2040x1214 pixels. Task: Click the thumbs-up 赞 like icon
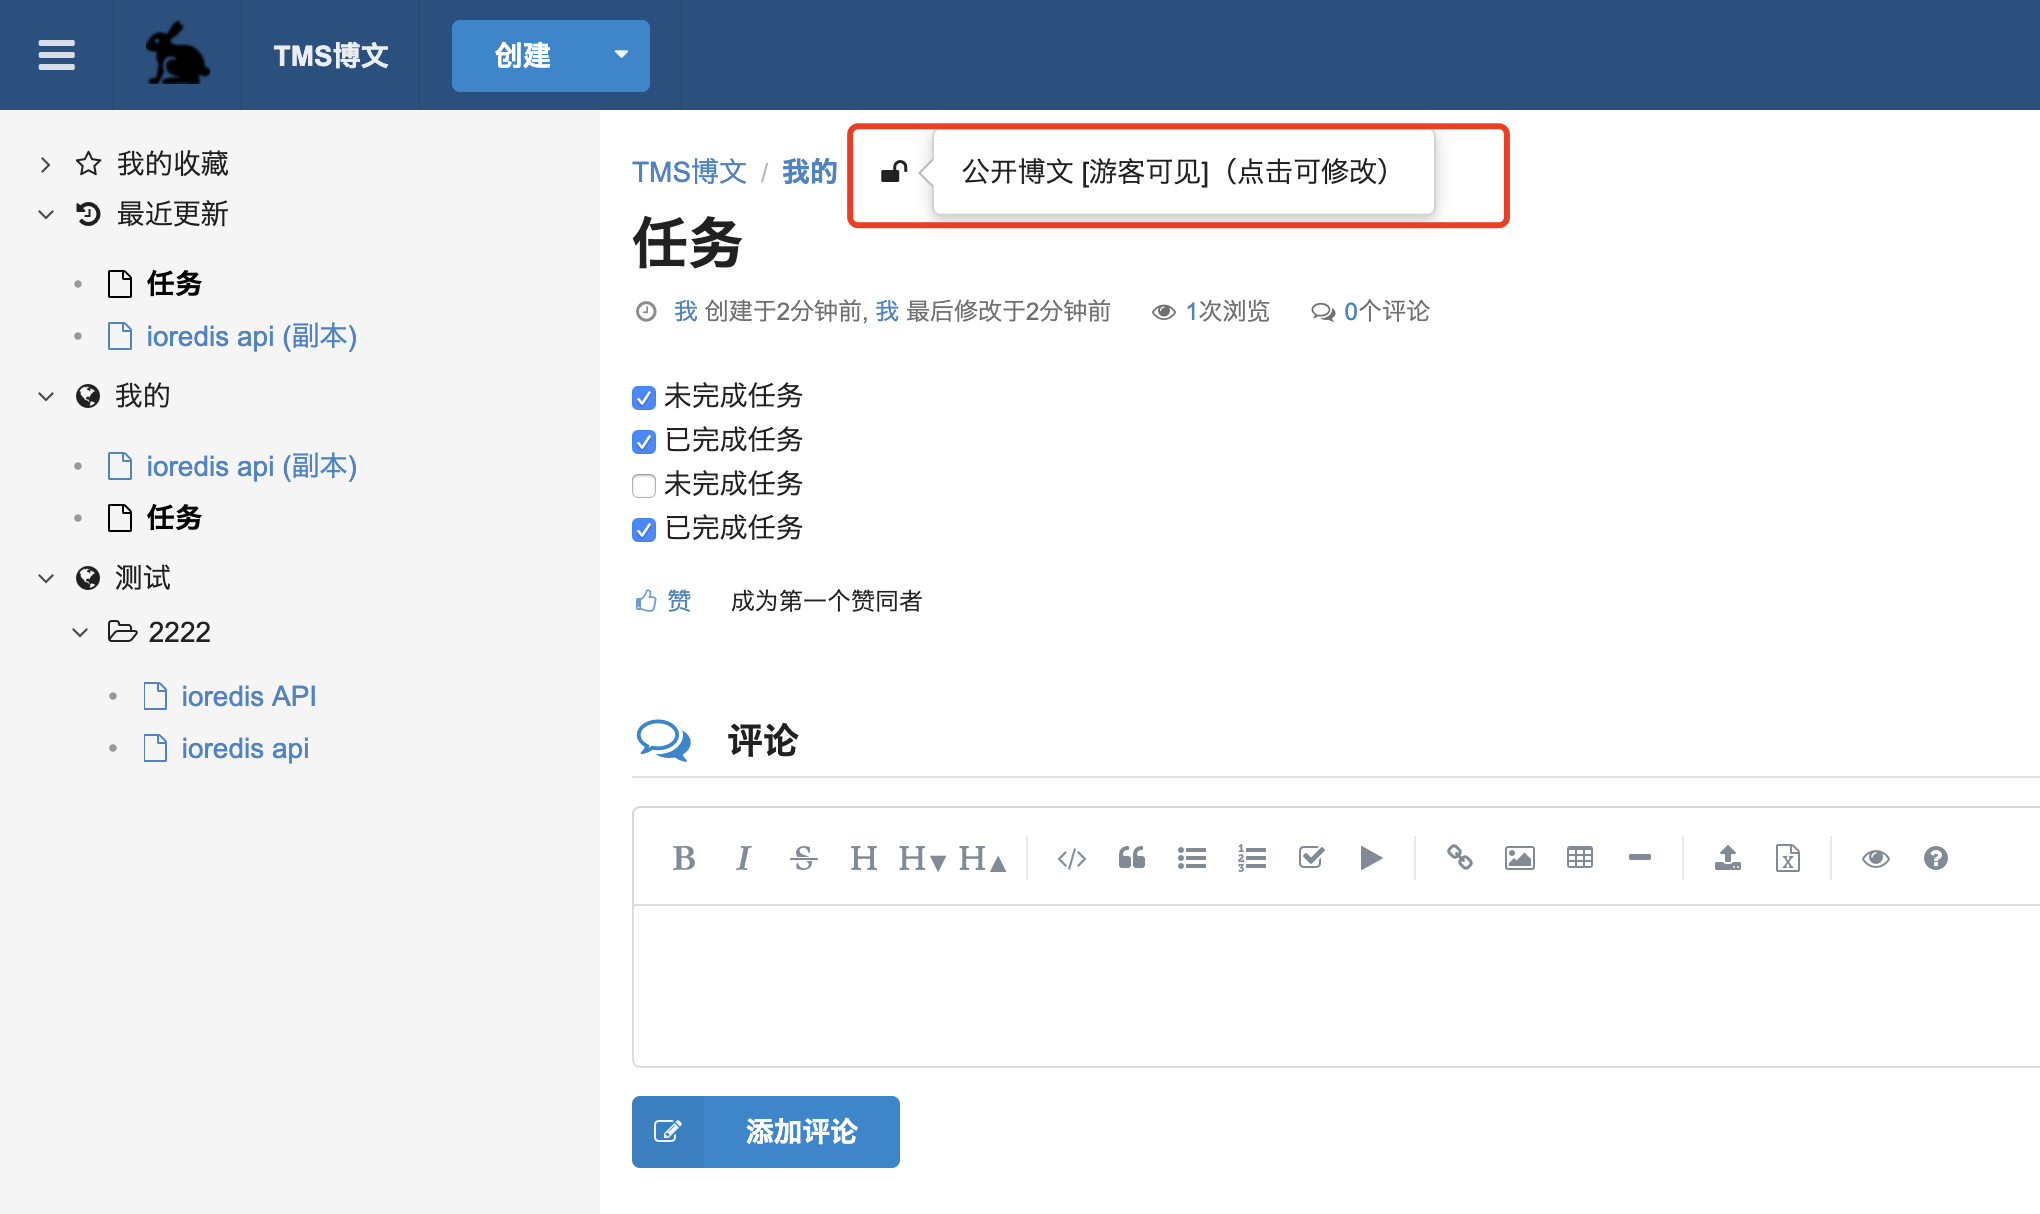click(x=646, y=600)
